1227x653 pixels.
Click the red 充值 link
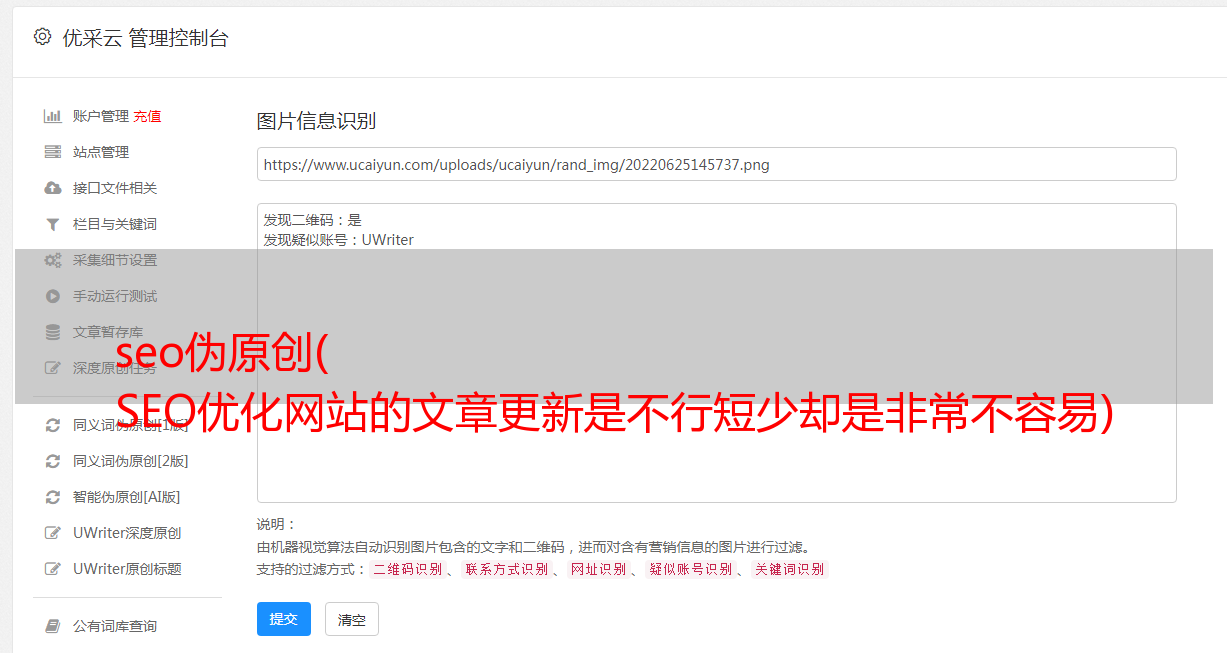coord(147,116)
